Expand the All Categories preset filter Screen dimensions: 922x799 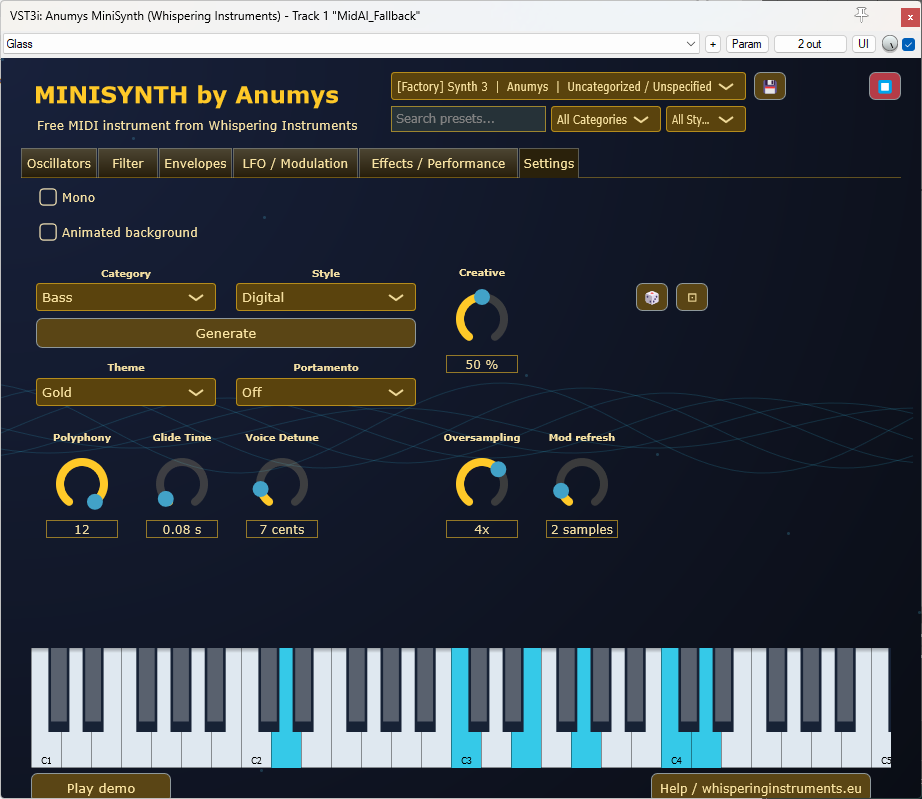606,119
